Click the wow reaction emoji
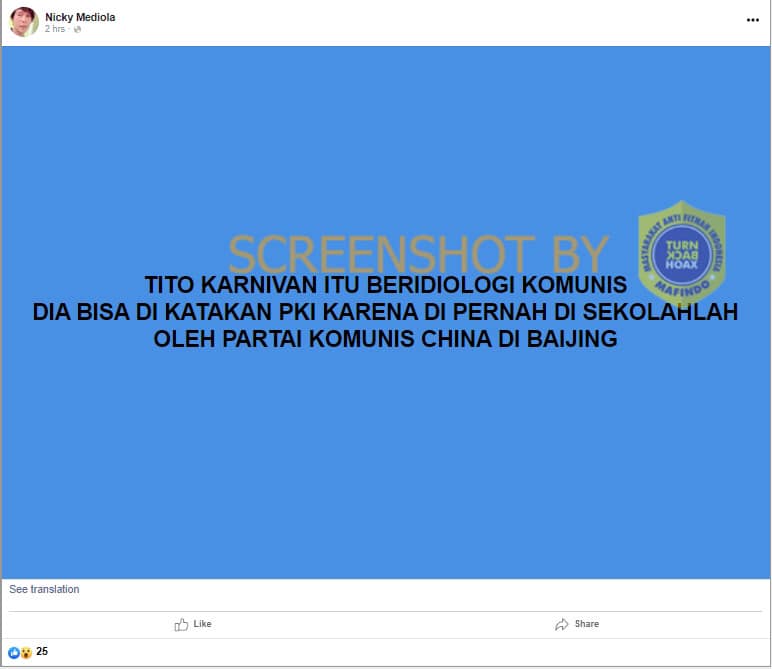The height and width of the screenshot is (669, 772). click(26, 652)
